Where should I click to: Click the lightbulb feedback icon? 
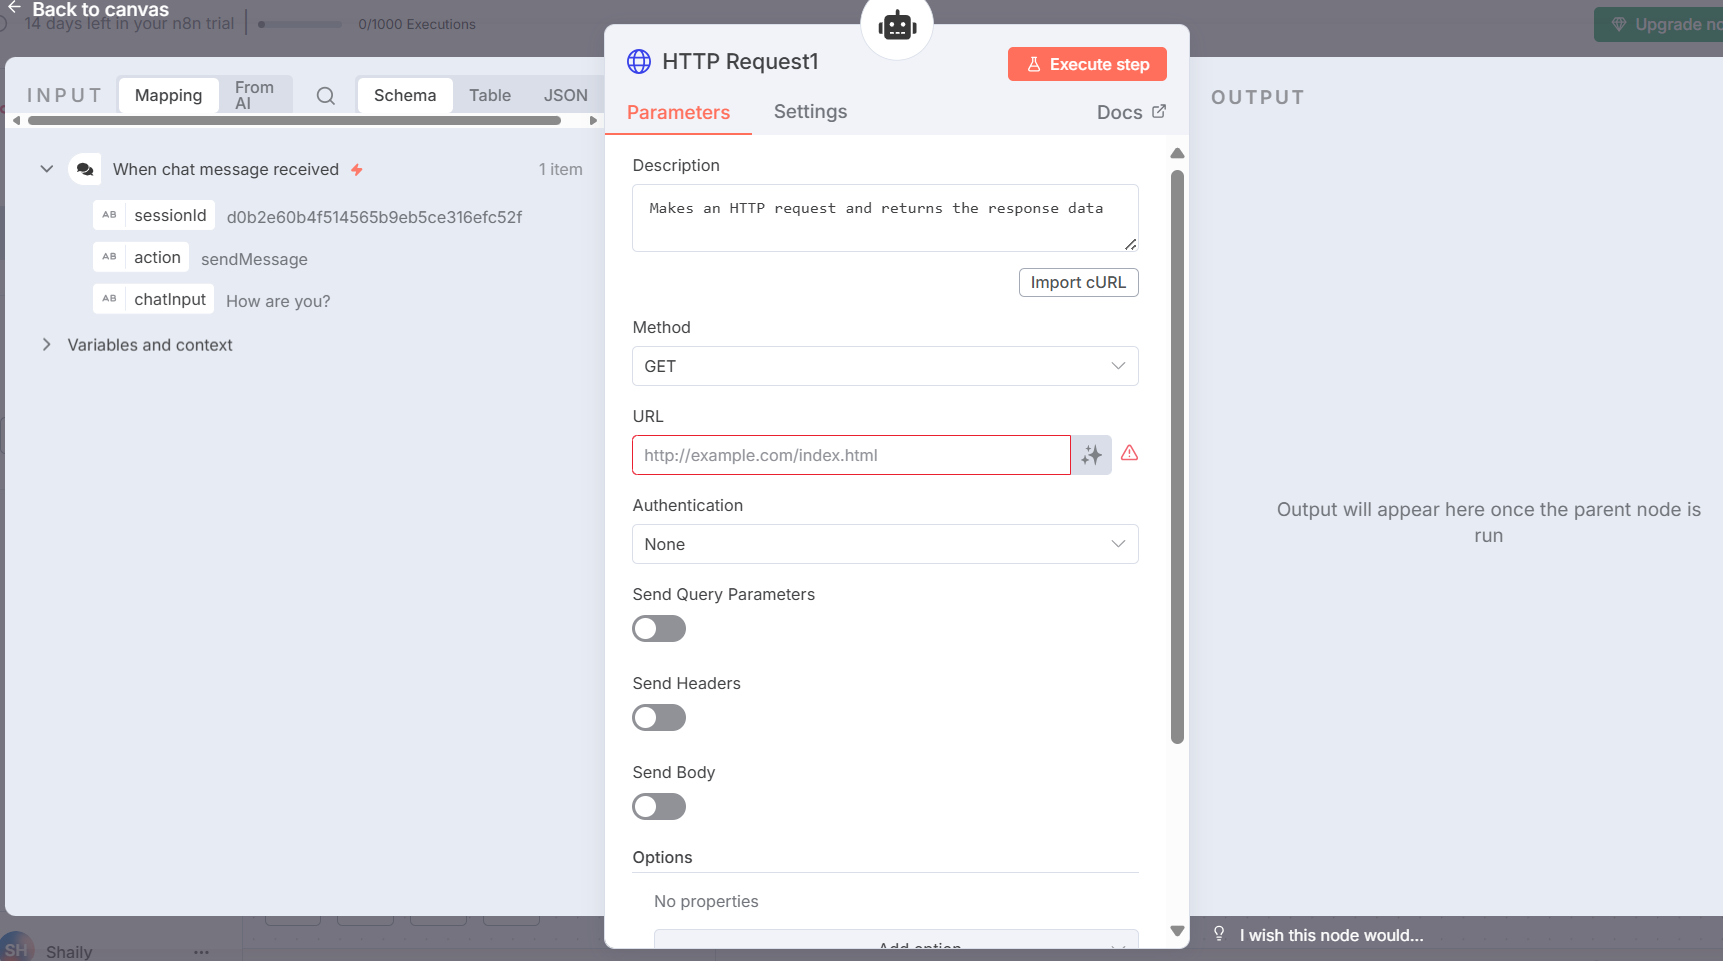1219,934
